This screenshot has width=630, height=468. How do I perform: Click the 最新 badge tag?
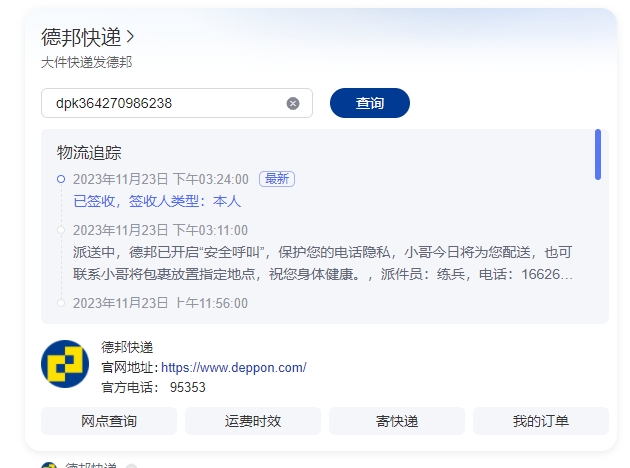[277, 179]
